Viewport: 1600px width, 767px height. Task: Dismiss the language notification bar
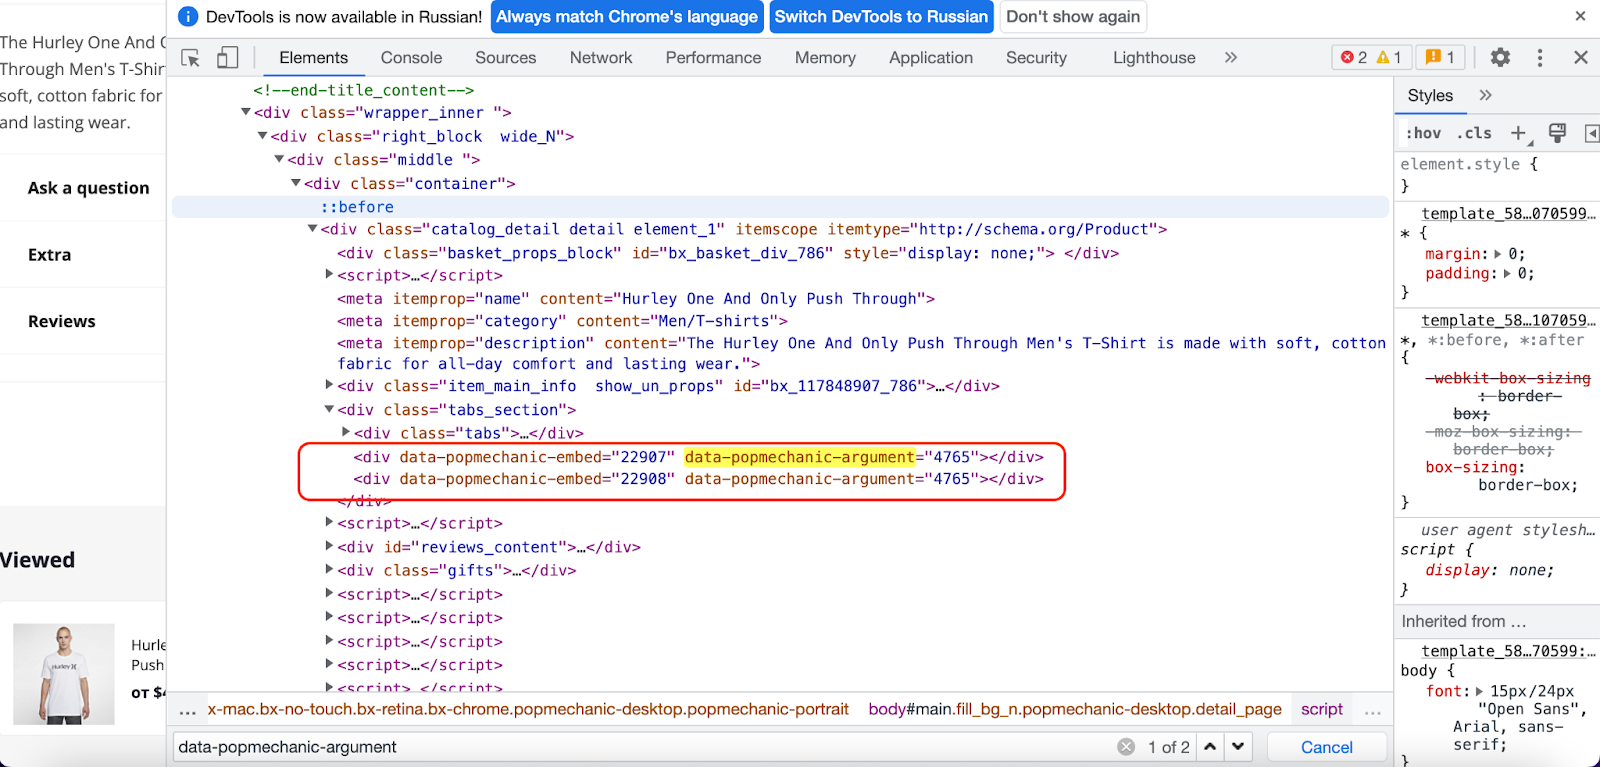1580,16
